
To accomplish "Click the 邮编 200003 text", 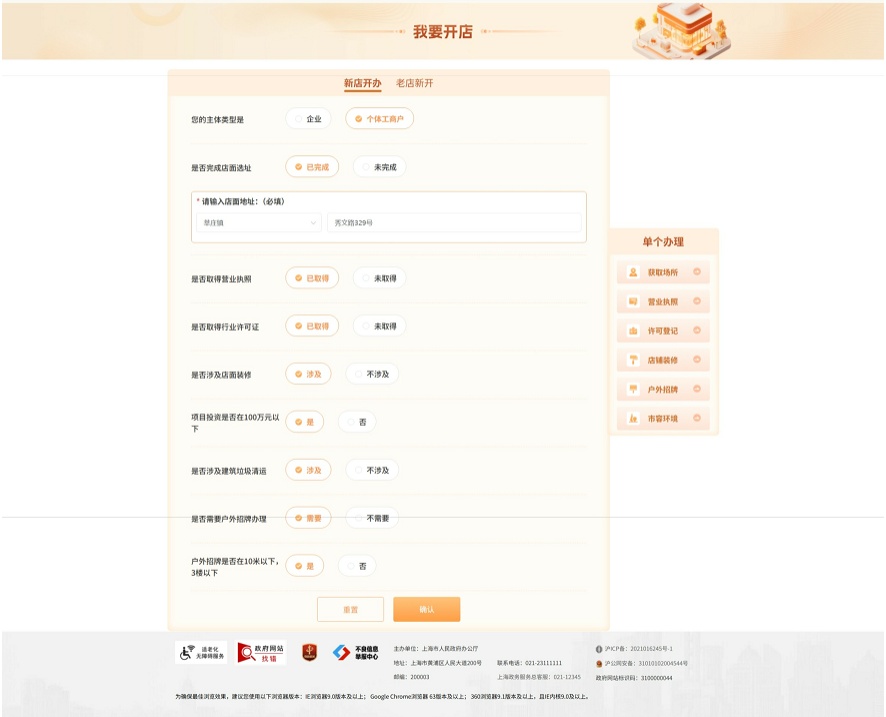I will [411, 677].
